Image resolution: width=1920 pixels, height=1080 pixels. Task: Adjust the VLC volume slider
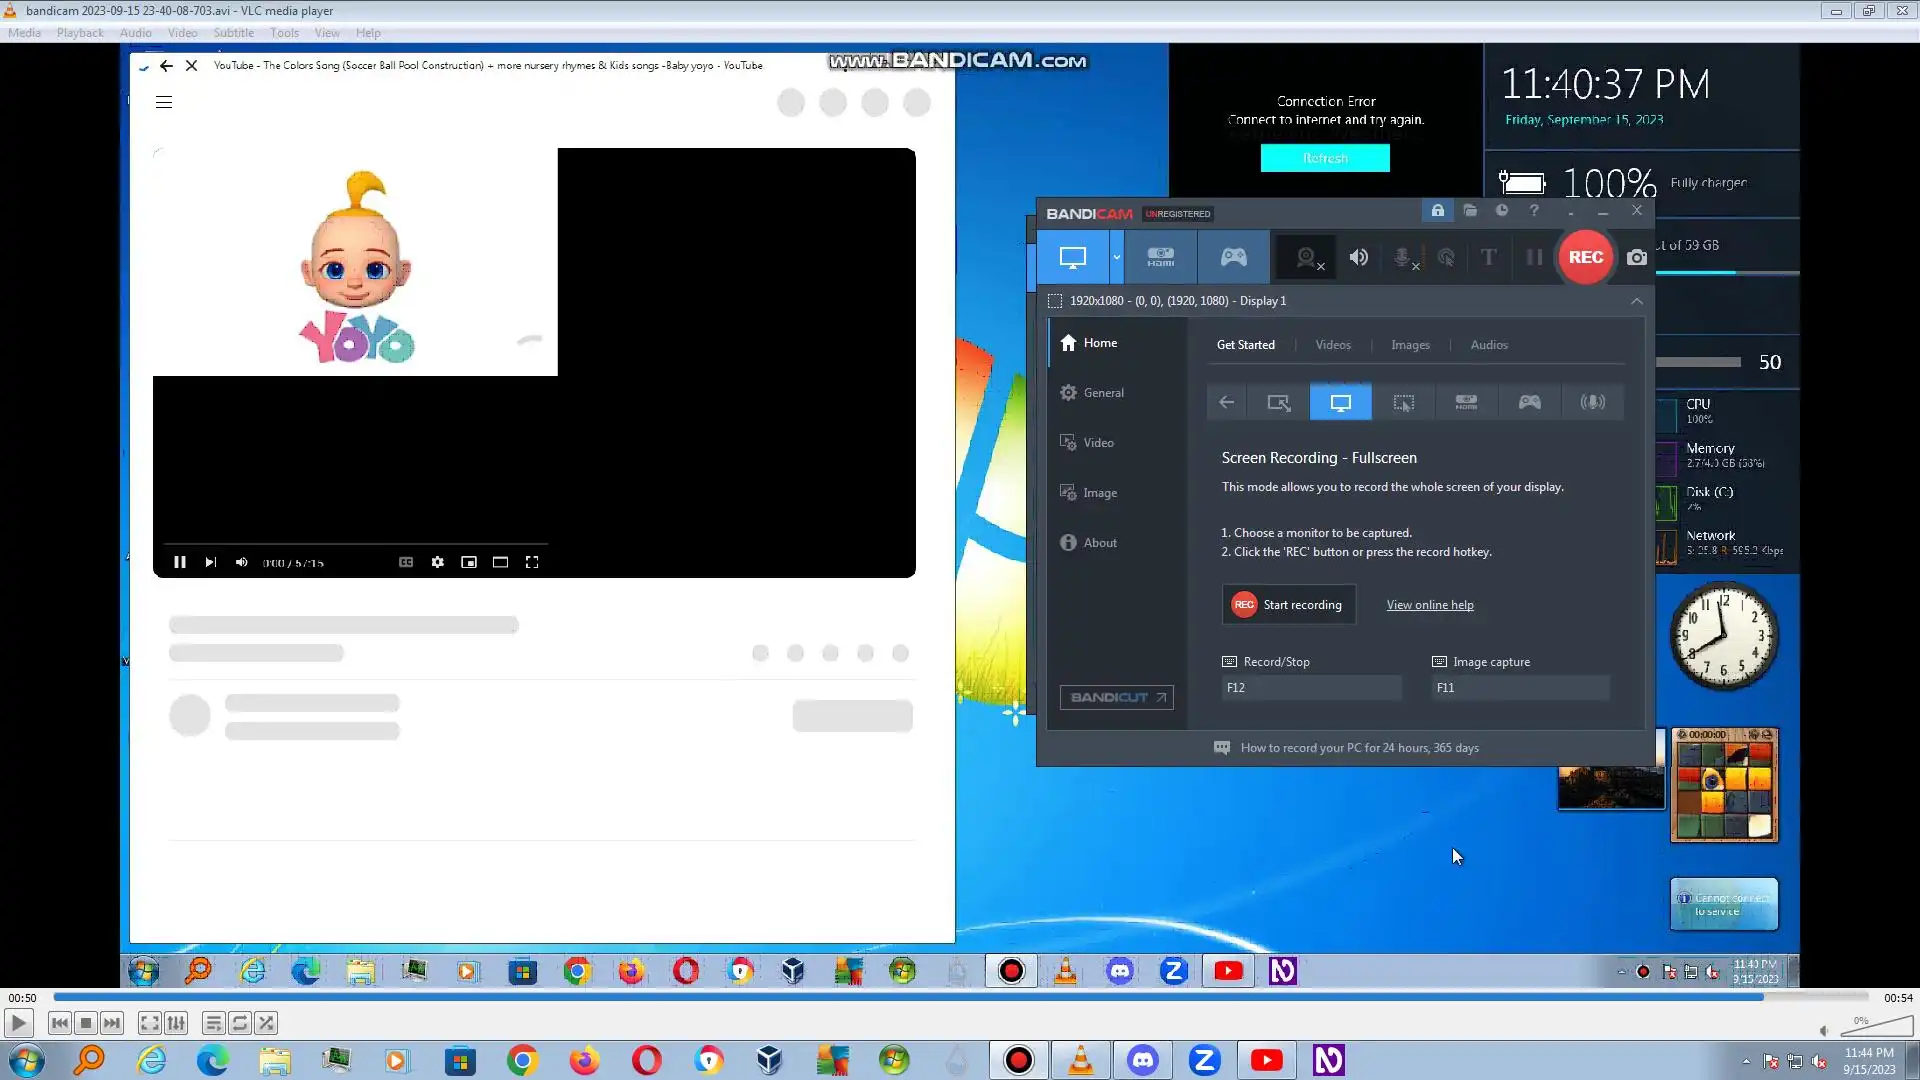tap(1878, 1027)
